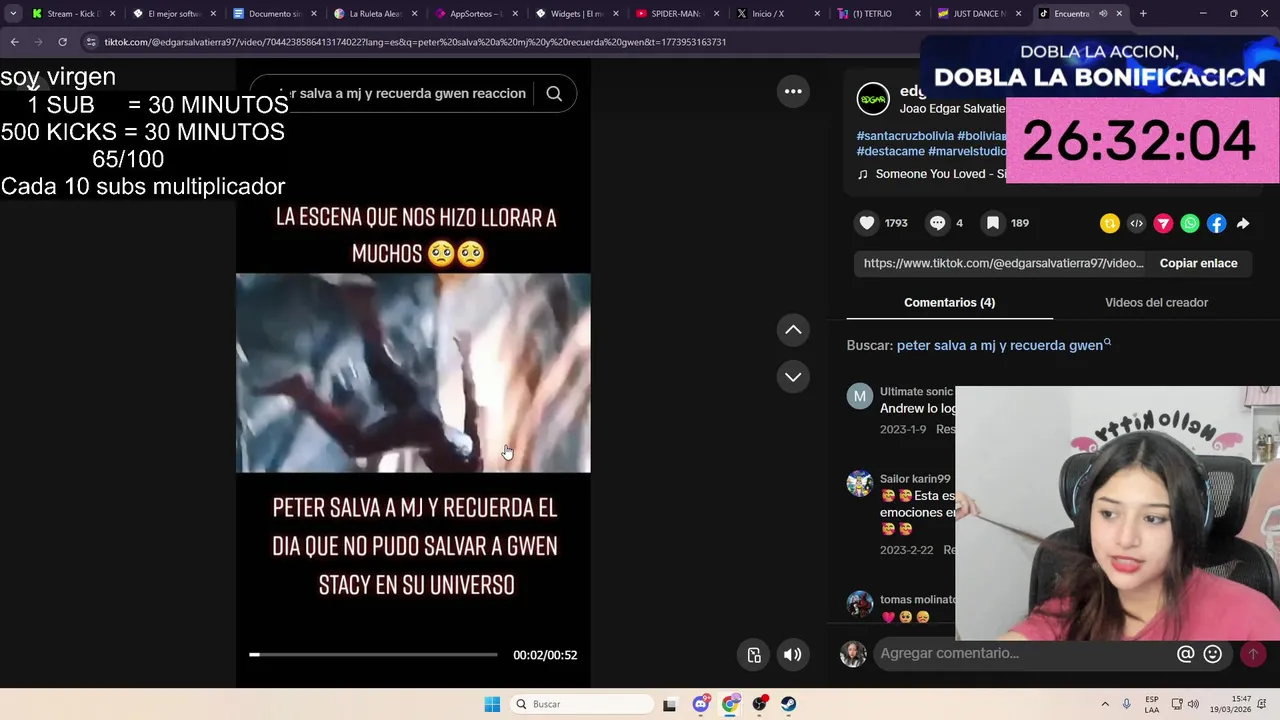Open OBS Studio from the taskbar
The width and height of the screenshot is (1280, 720).
point(760,704)
